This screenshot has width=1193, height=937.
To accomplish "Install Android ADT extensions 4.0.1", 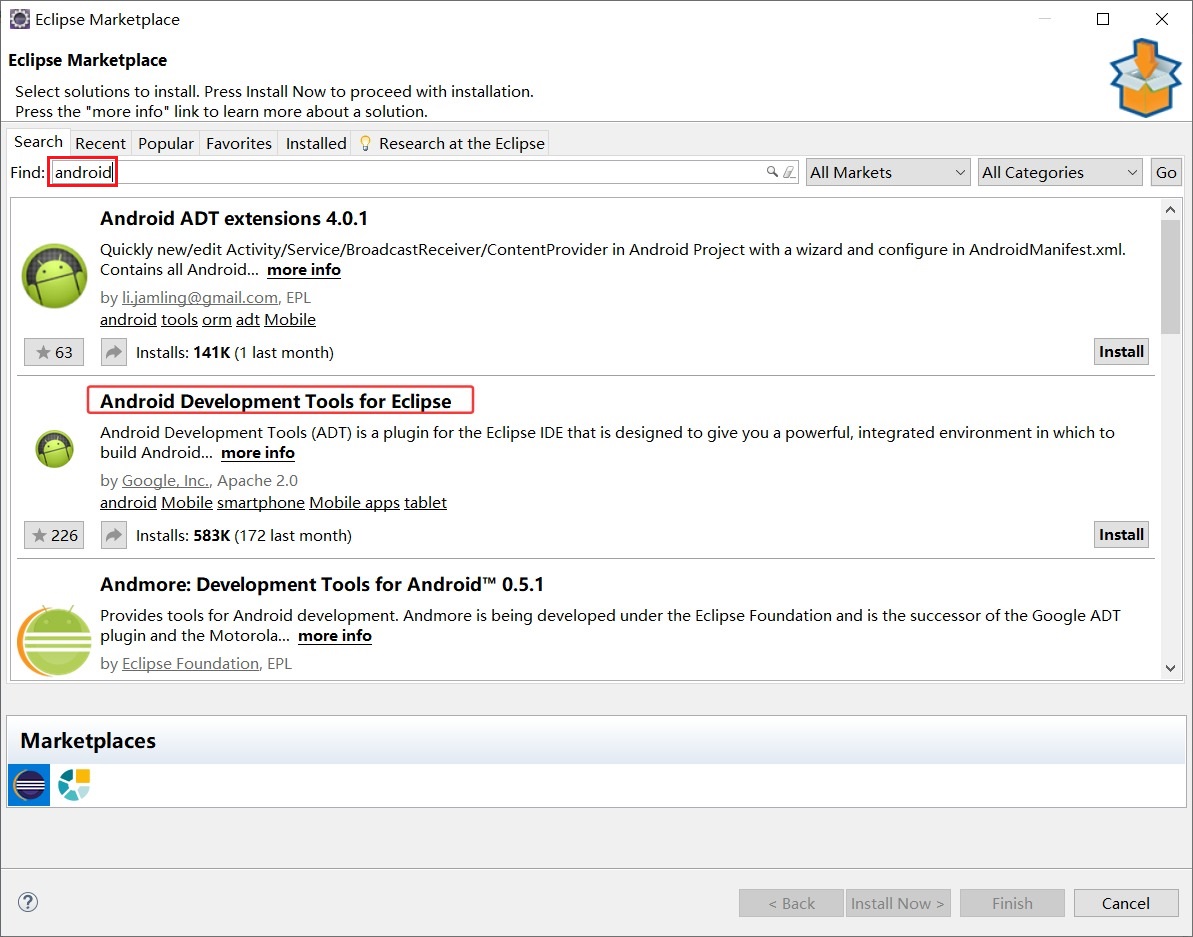I will pos(1121,351).
